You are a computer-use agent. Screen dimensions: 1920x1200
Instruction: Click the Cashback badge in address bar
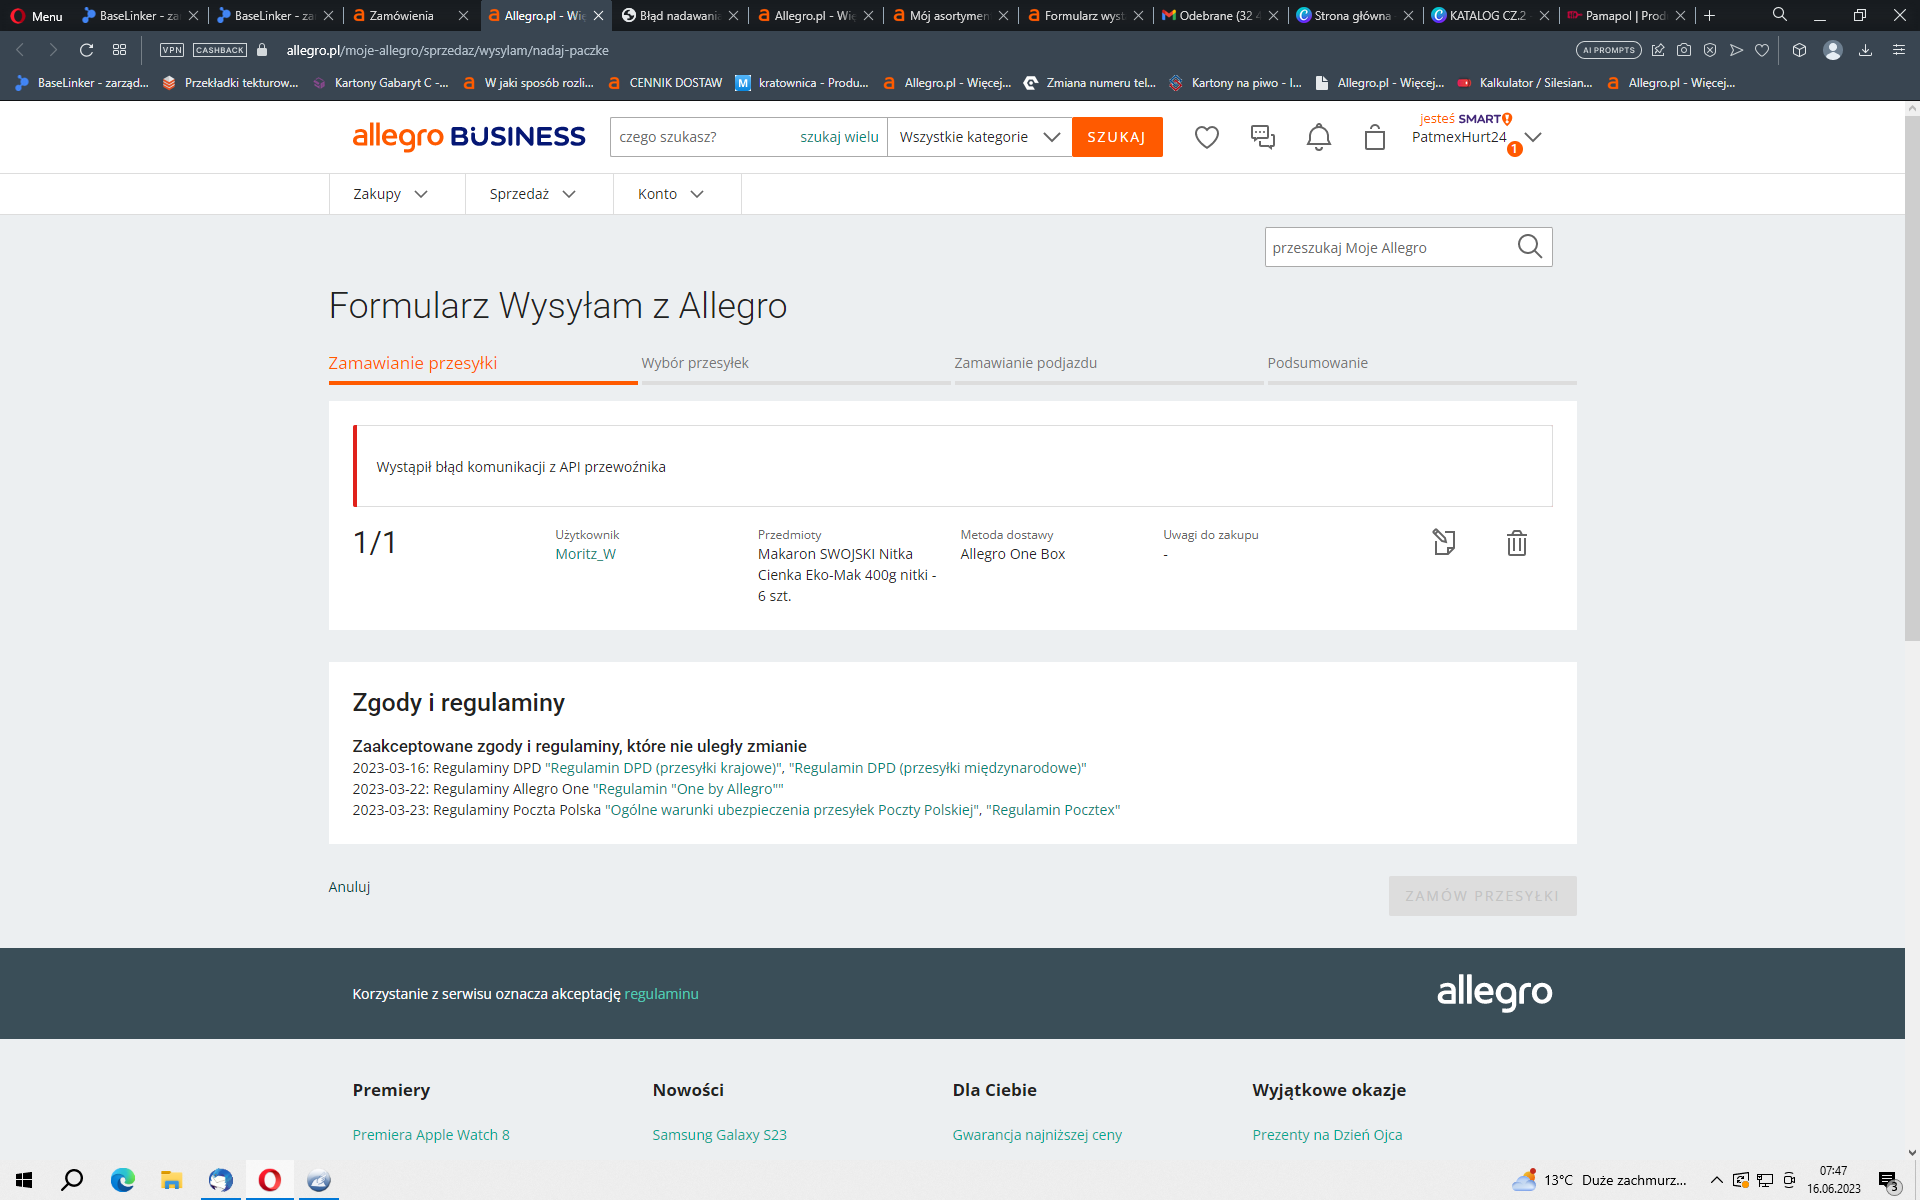tap(220, 50)
